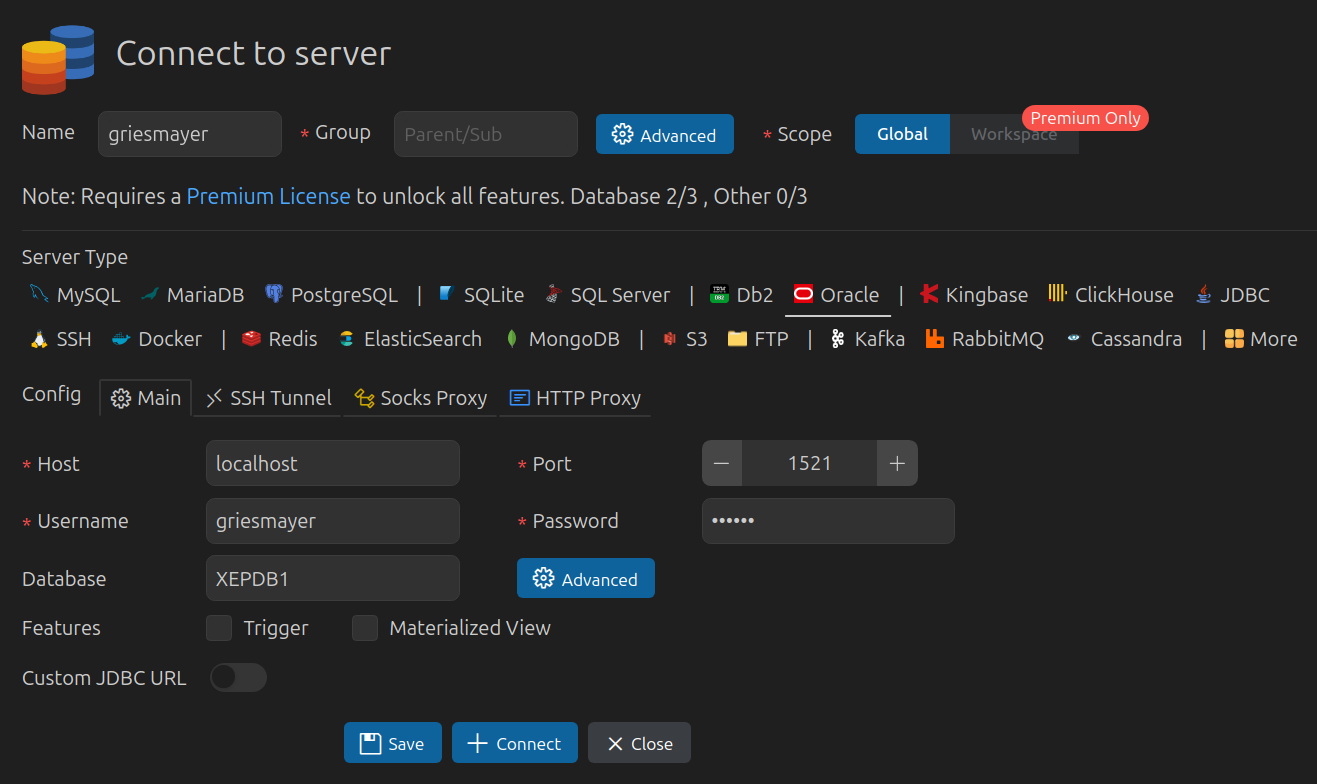Enable the Trigger feature checkbox

pyautogui.click(x=219, y=628)
